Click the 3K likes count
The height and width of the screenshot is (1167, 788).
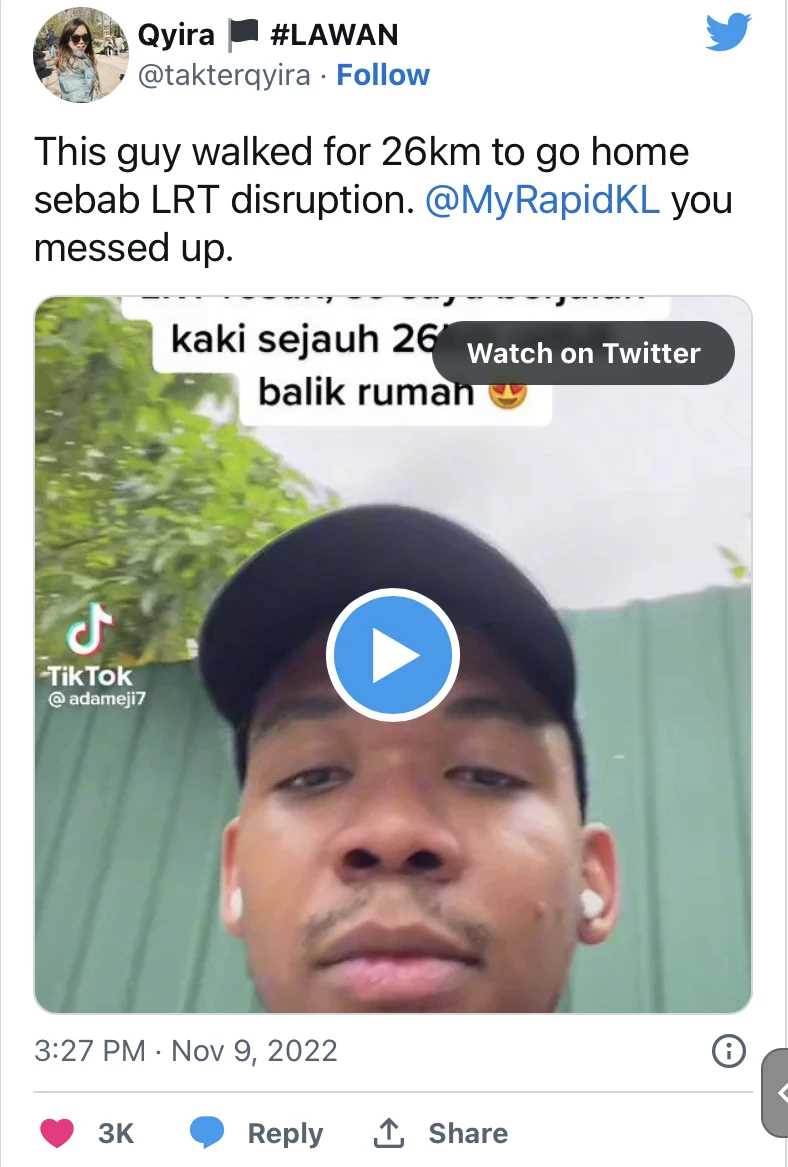(x=116, y=1133)
